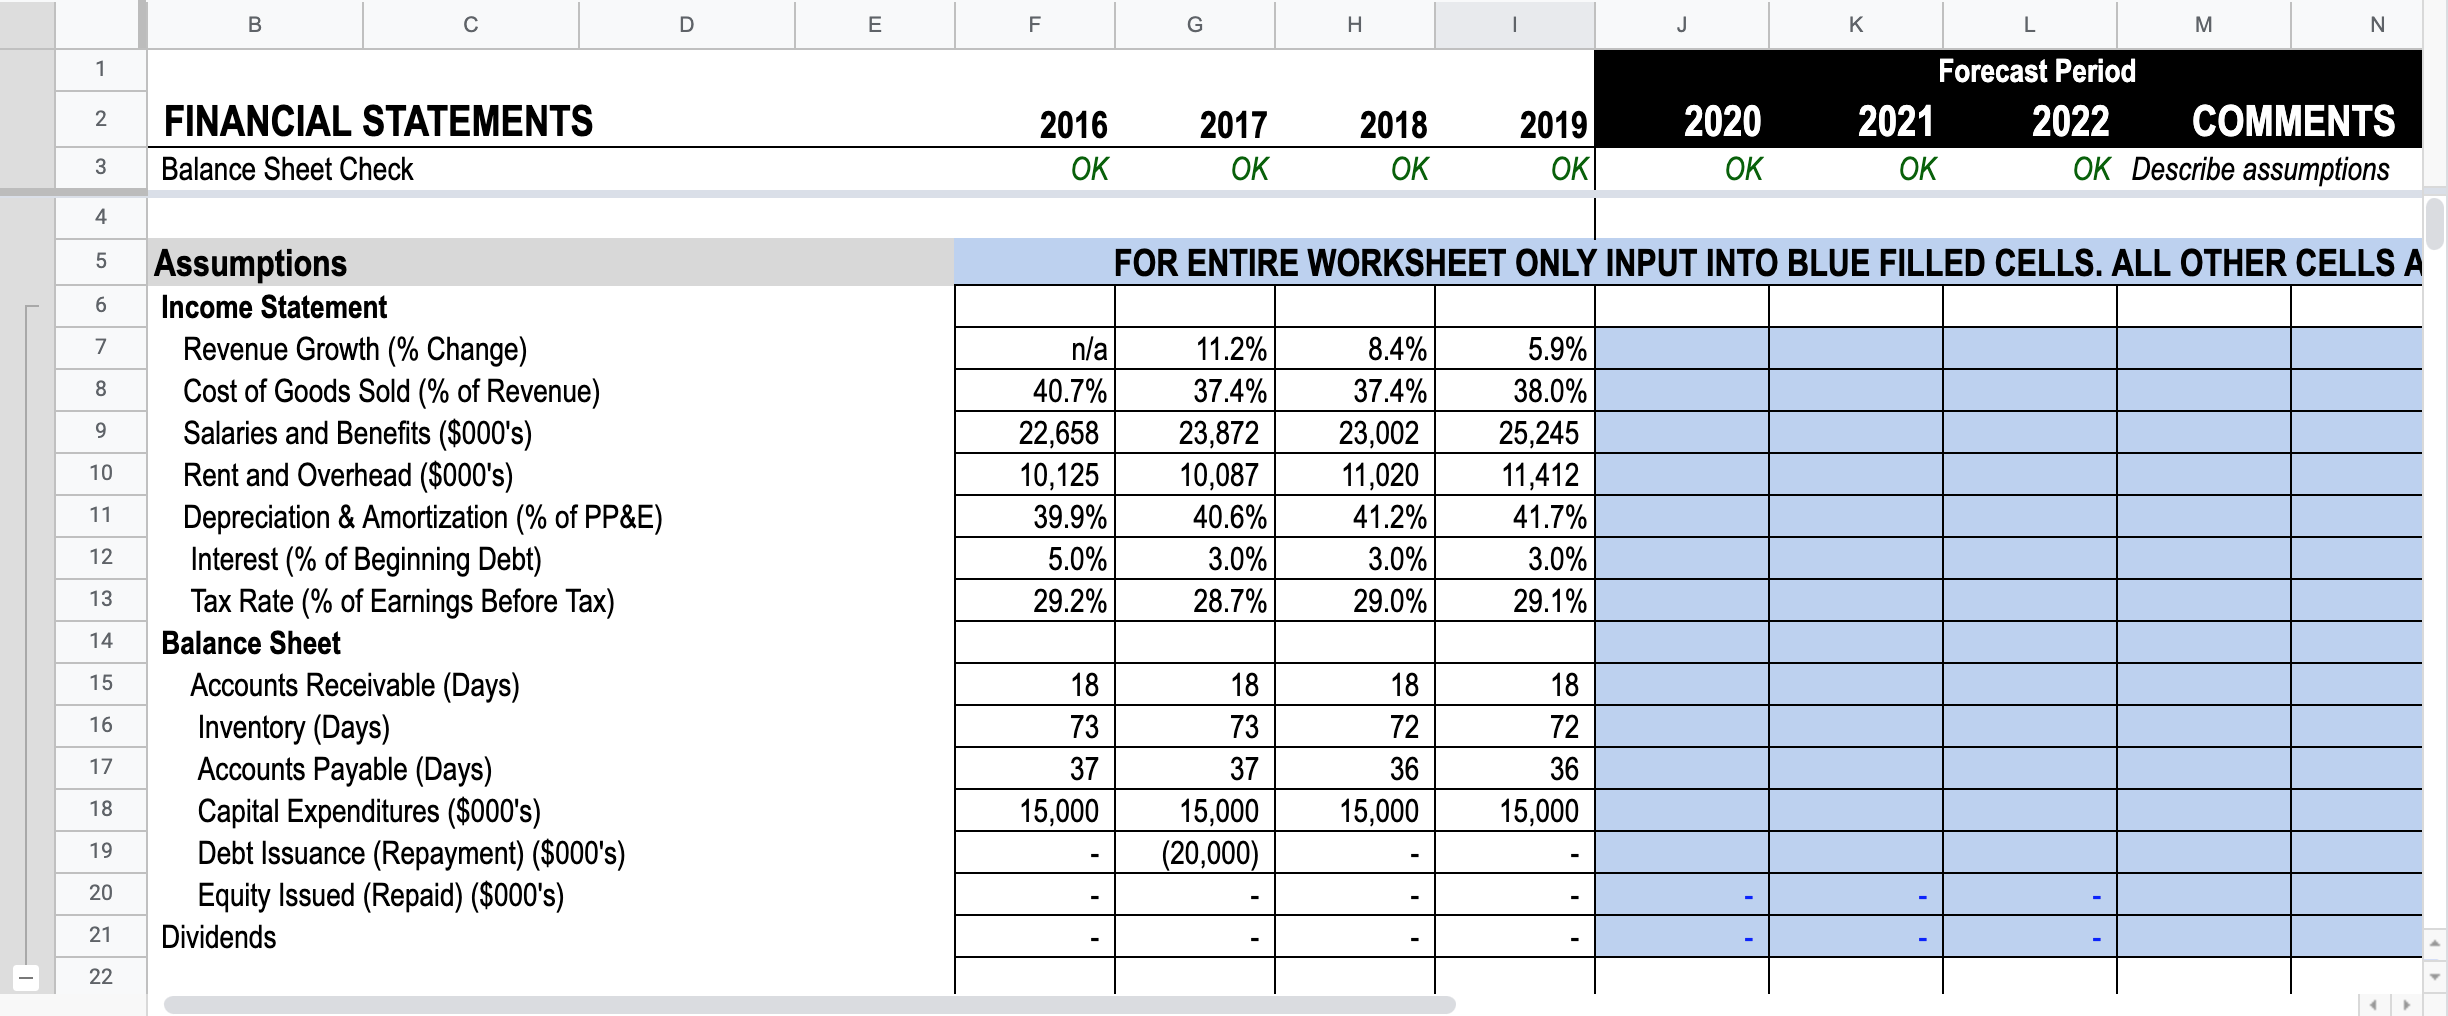Select the 22,658 salaries cell
The image size is (2448, 1016).
tap(1035, 433)
